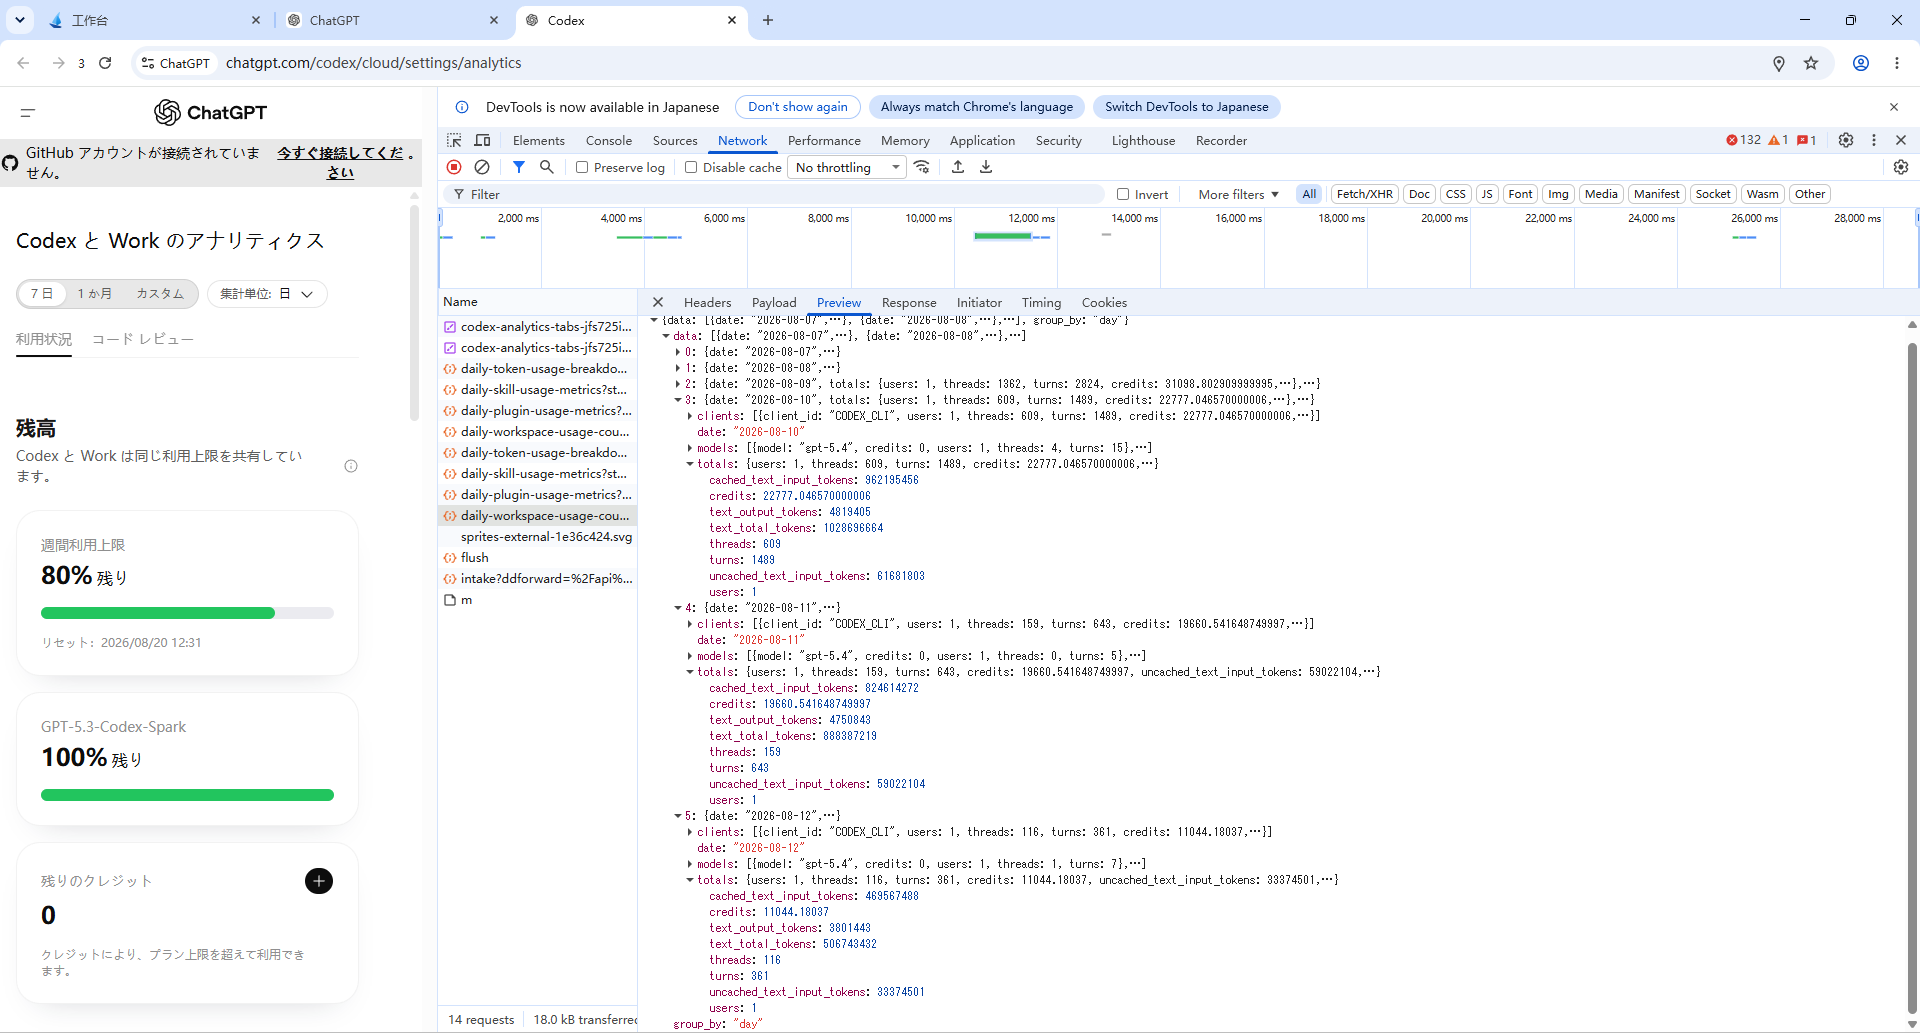Switch to the Console panel tab
The image size is (1920, 1033).
click(608, 141)
